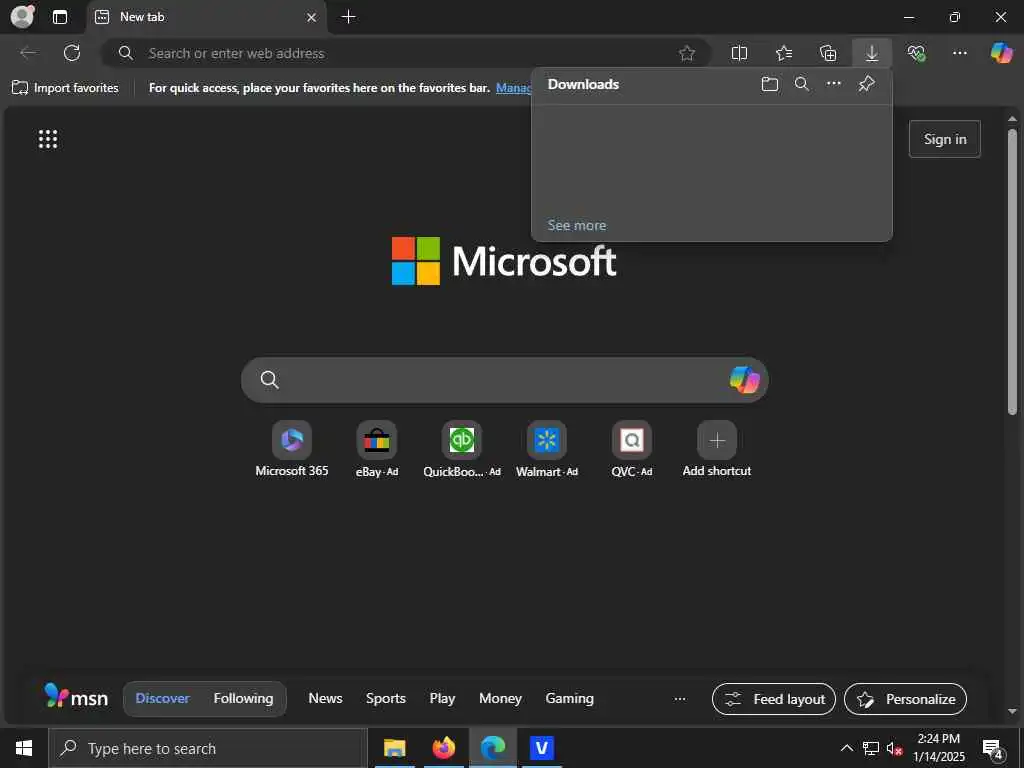Open a new tab with plus button
This screenshot has width=1024, height=768.
coord(349,17)
